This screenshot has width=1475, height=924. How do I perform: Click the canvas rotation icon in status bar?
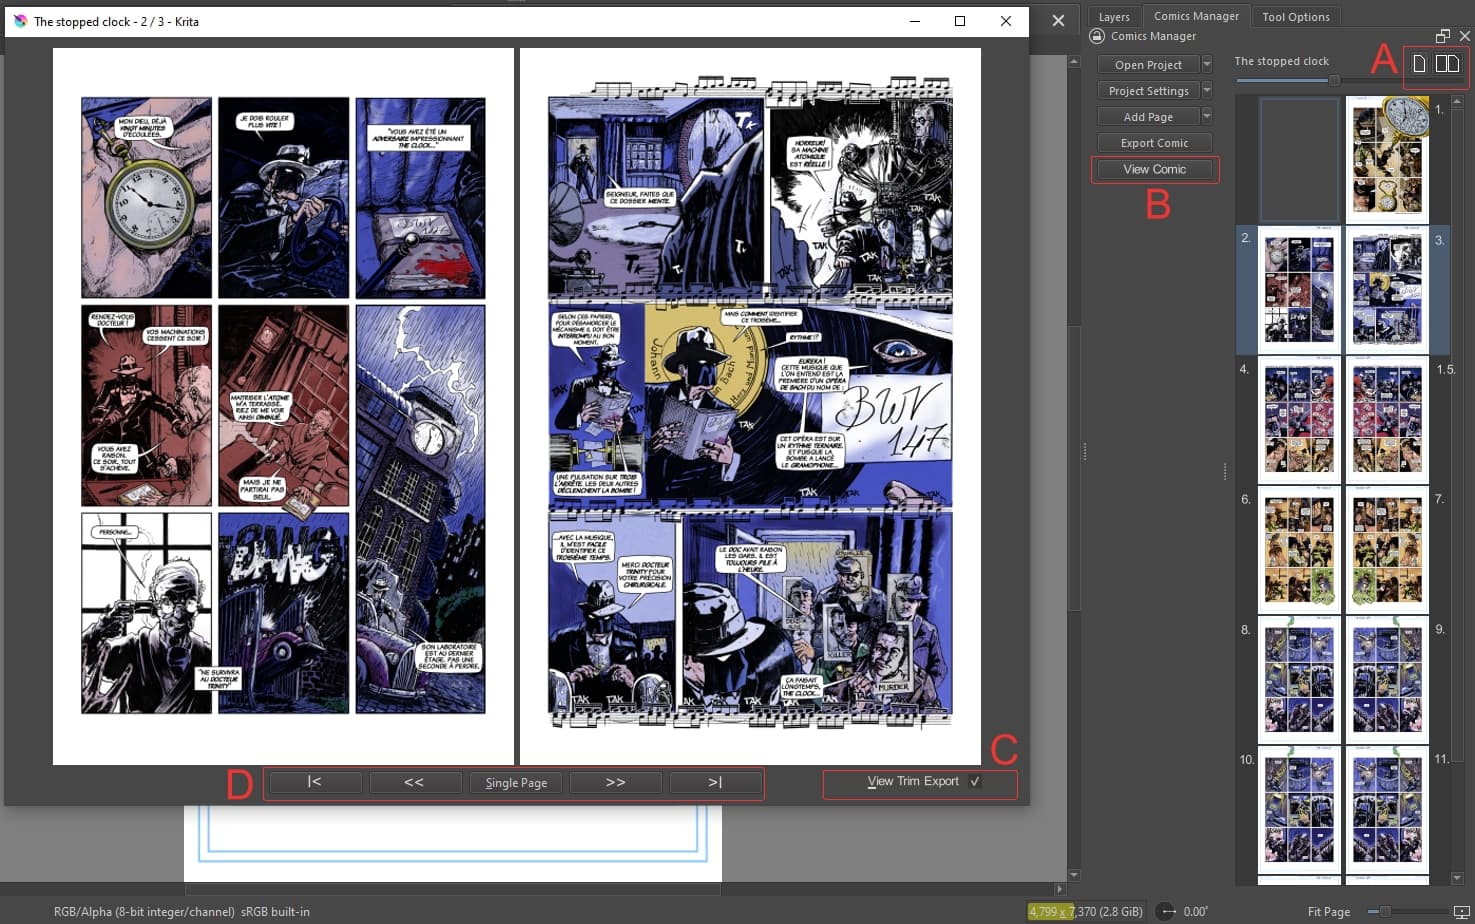(x=1166, y=911)
